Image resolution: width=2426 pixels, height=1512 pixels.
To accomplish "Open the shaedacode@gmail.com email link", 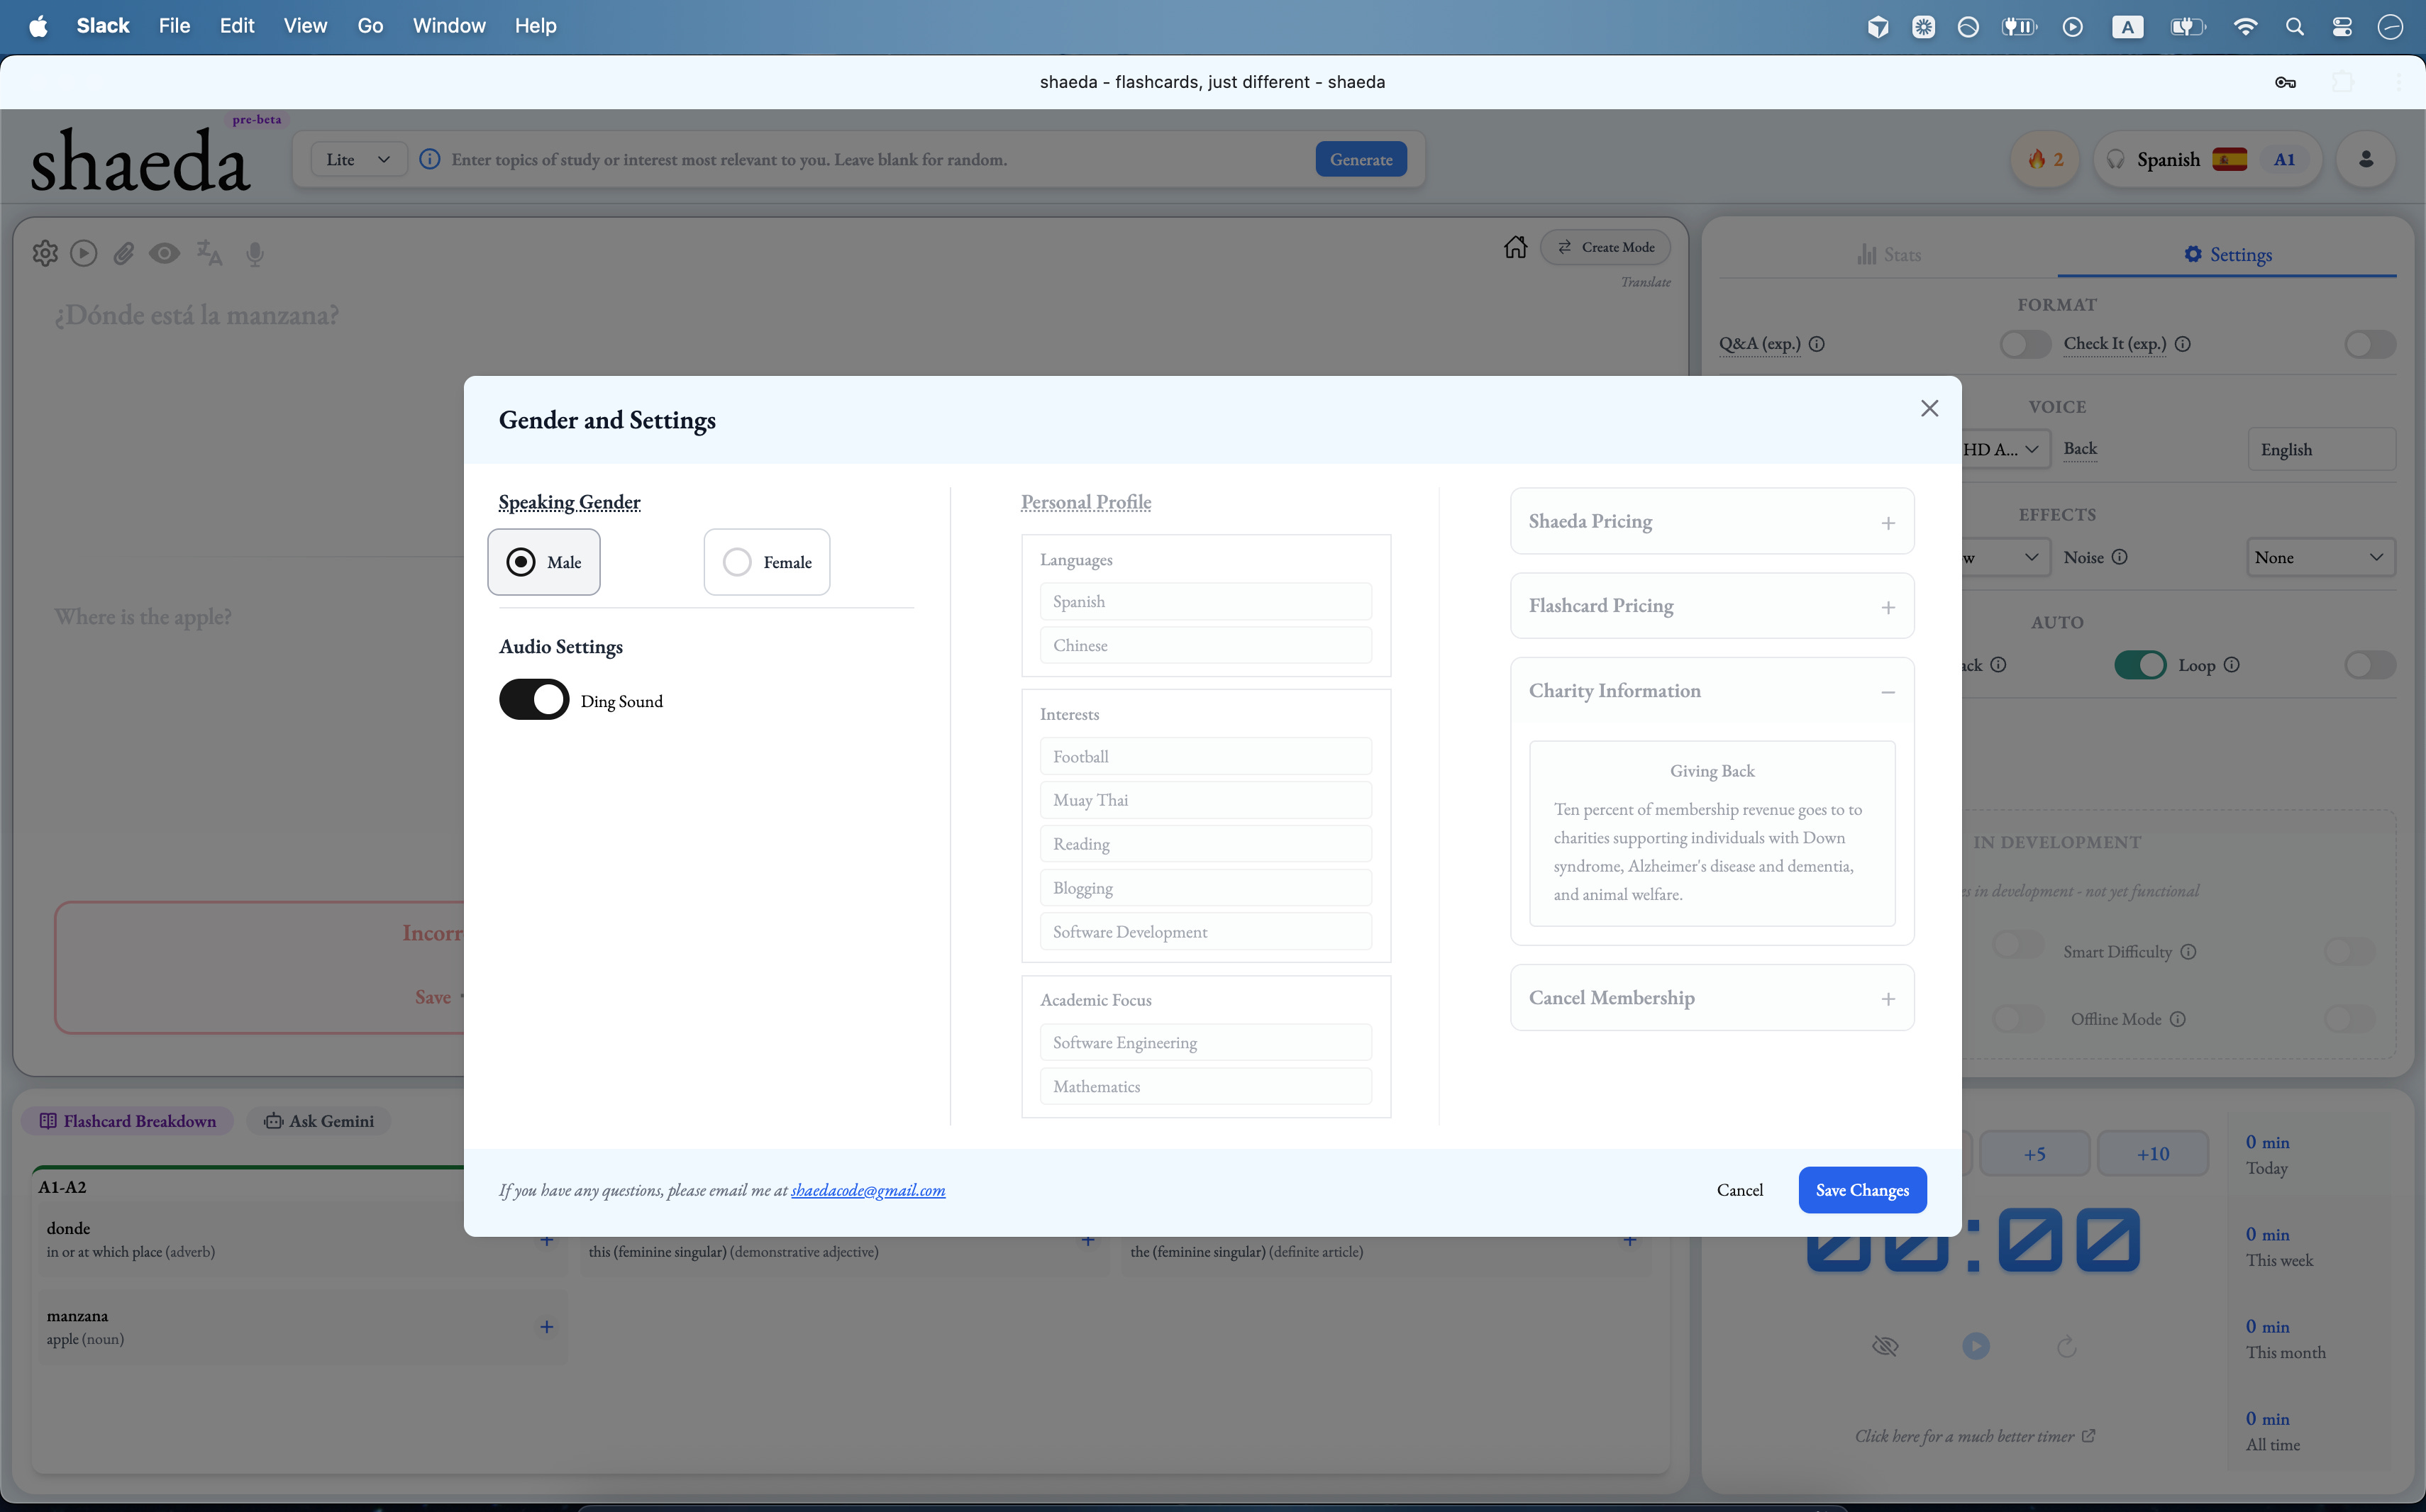I will 867,1190.
